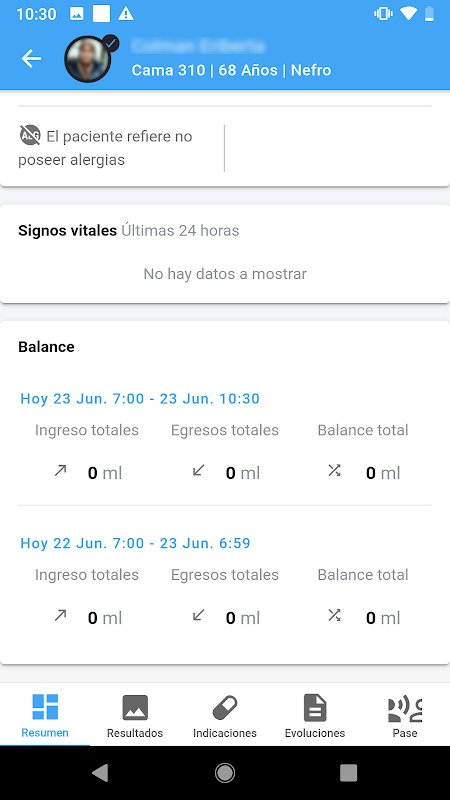
Task: Open the patient profile photo
Action: pyautogui.click(x=88, y=59)
